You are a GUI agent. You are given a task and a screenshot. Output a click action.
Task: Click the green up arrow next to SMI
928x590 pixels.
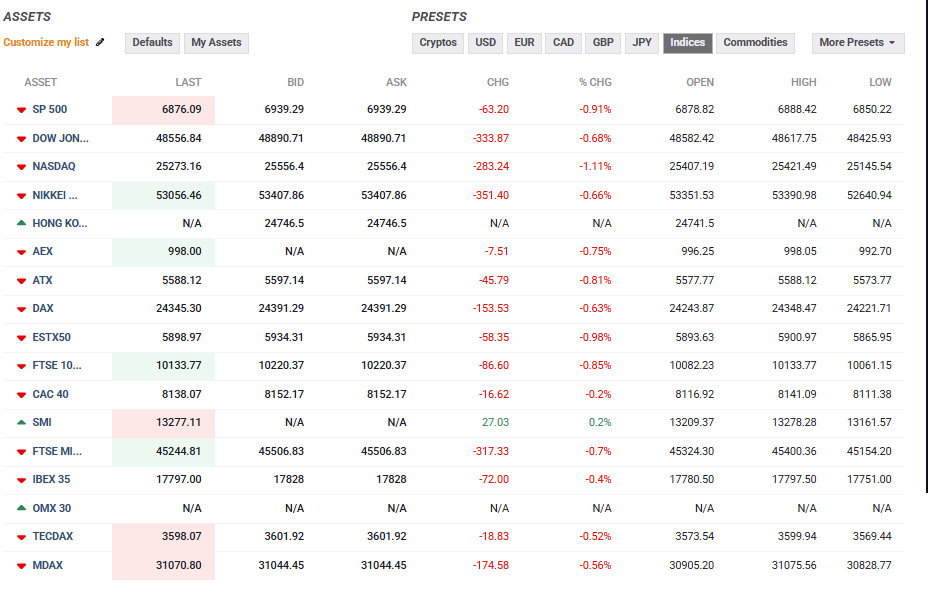[x=21, y=422]
